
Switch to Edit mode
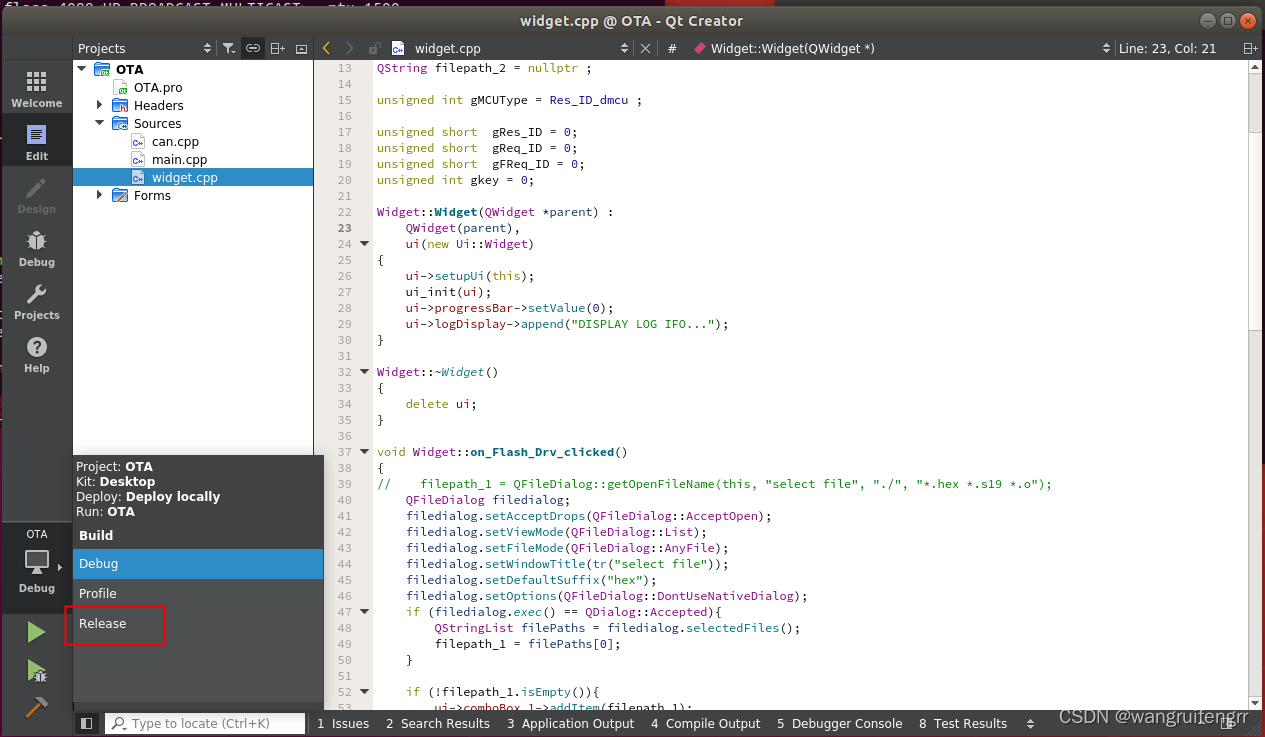36,143
